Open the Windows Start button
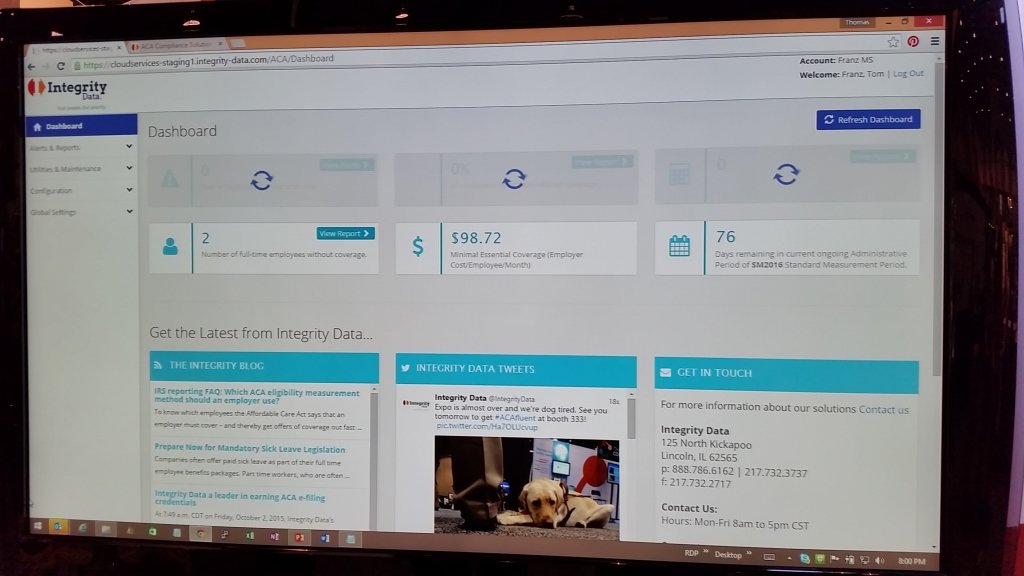This screenshot has height=576, width=1024. point(37,526)
